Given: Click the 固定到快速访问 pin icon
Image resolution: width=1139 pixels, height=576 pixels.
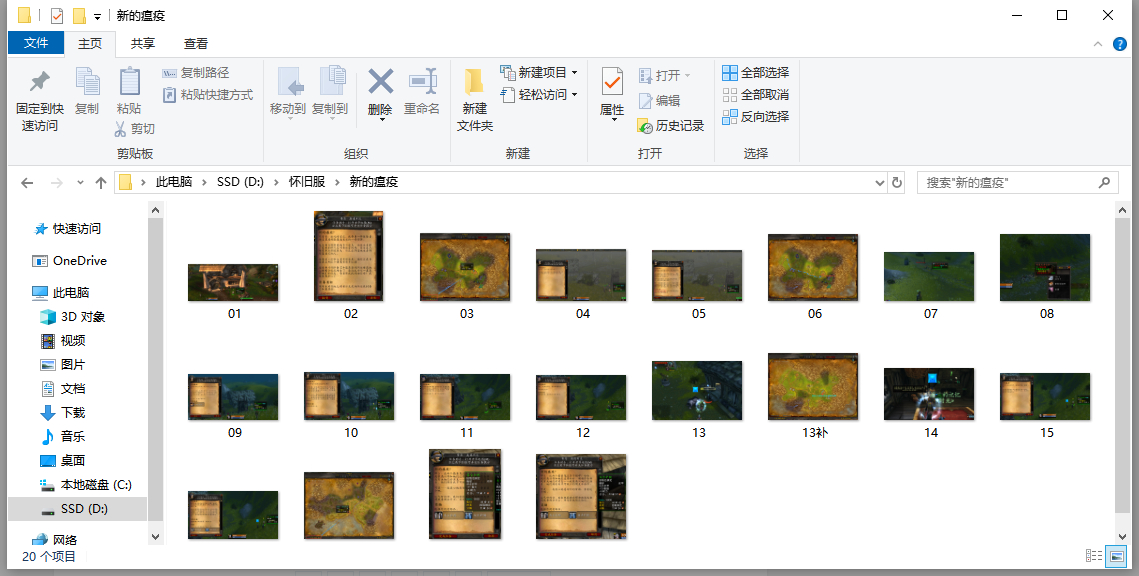Looking at the screenshot, I should click(x=39, y=81).
